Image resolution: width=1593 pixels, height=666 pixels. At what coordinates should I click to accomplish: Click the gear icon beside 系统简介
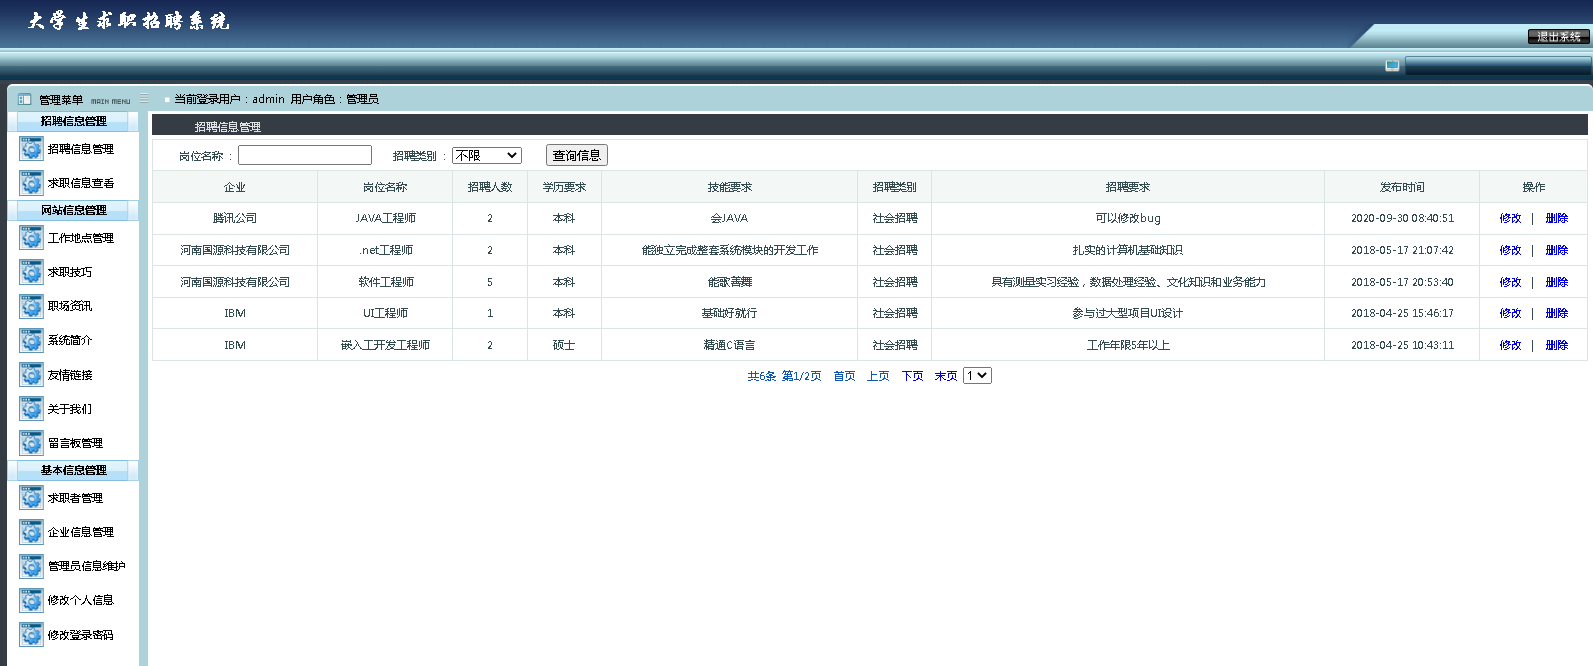31,340
